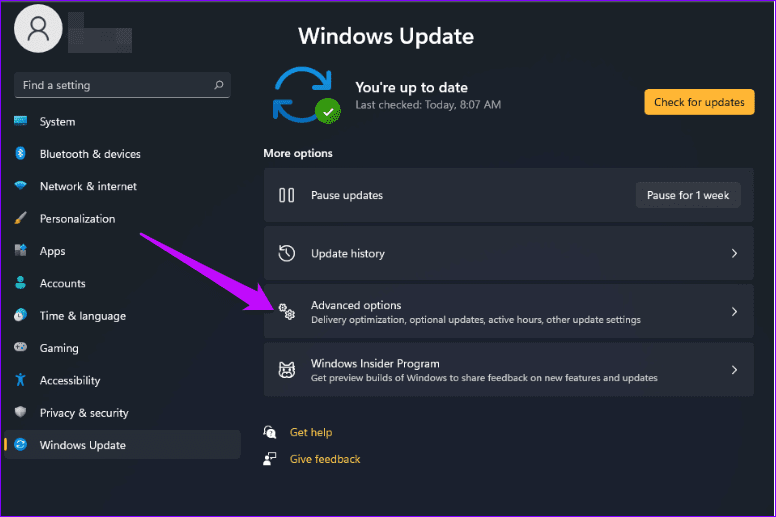Open Accounts settings
776x517 pixels.
(x=122, y=283)
